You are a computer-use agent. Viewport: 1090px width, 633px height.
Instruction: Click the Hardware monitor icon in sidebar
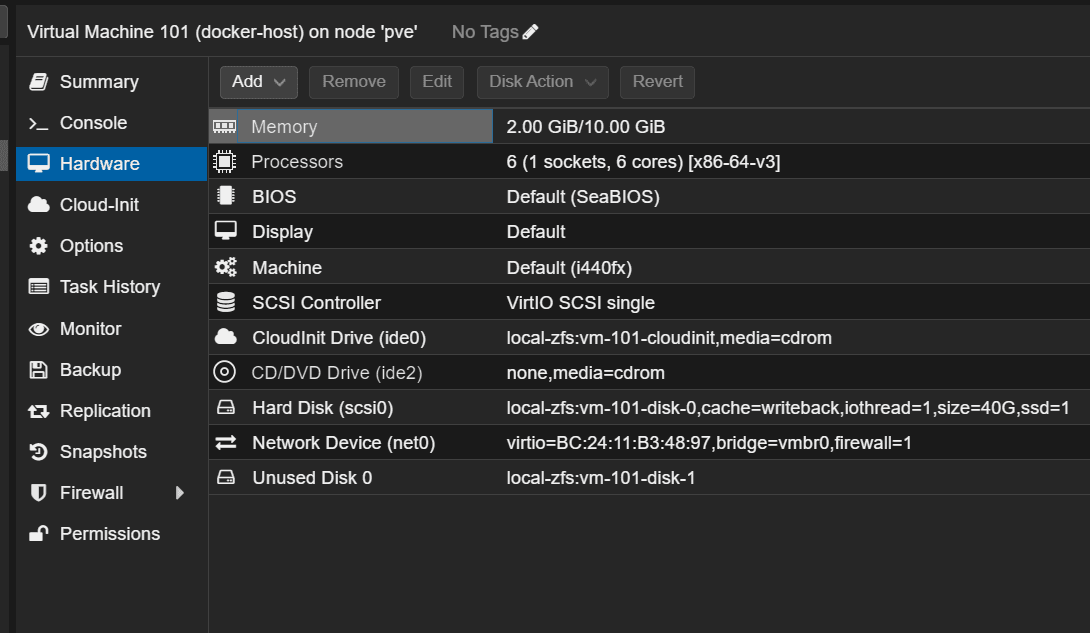tap(38, 163)
